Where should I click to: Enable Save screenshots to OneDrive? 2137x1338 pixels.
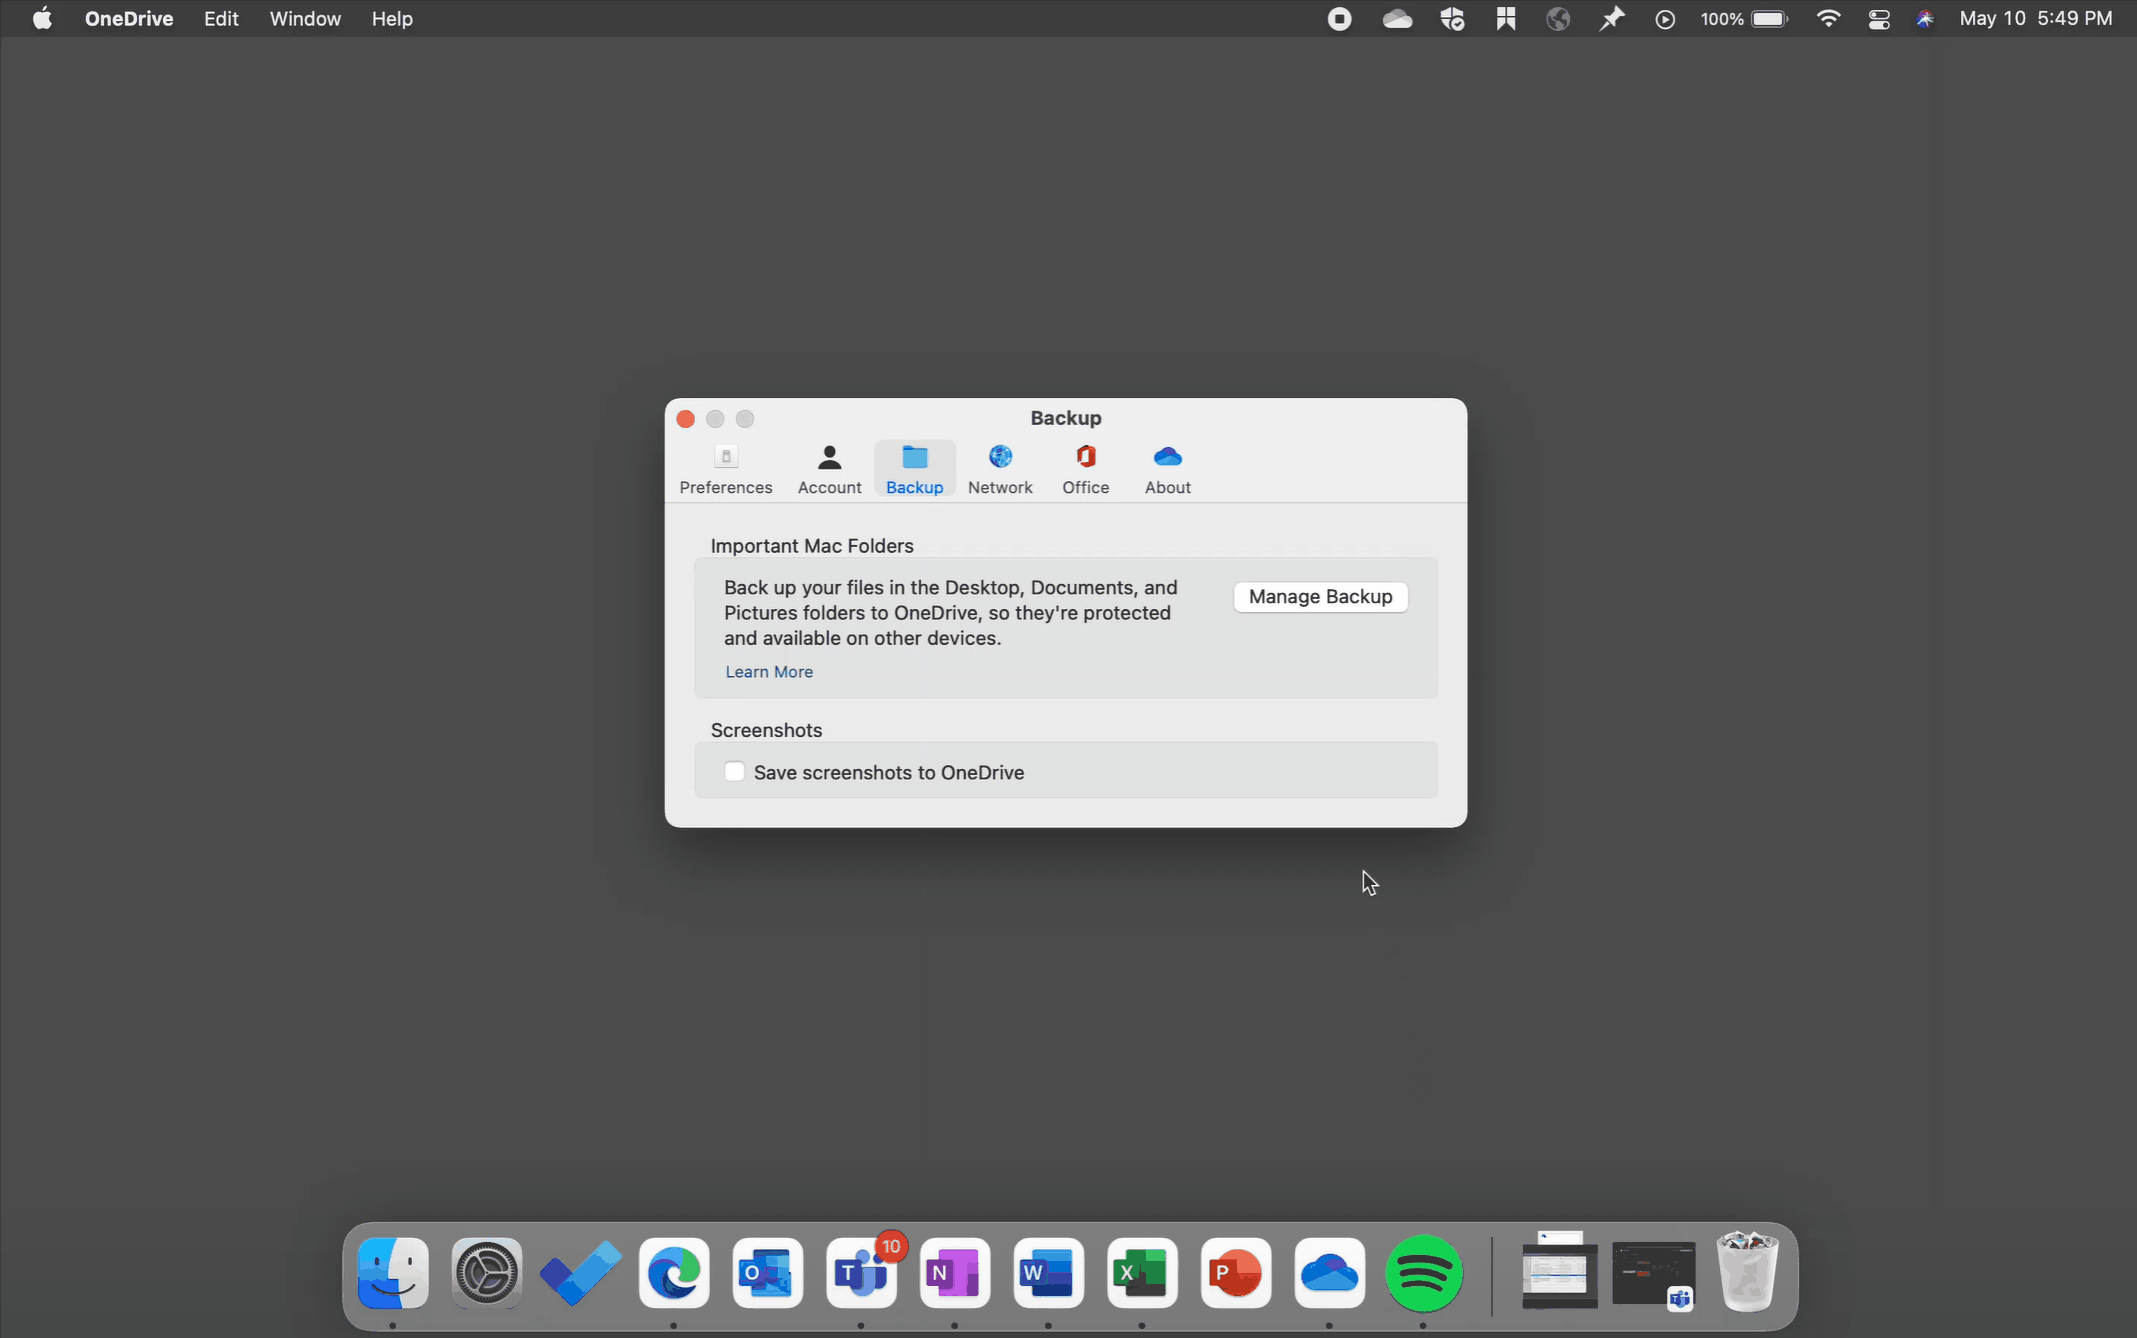(x=735, y=772)
